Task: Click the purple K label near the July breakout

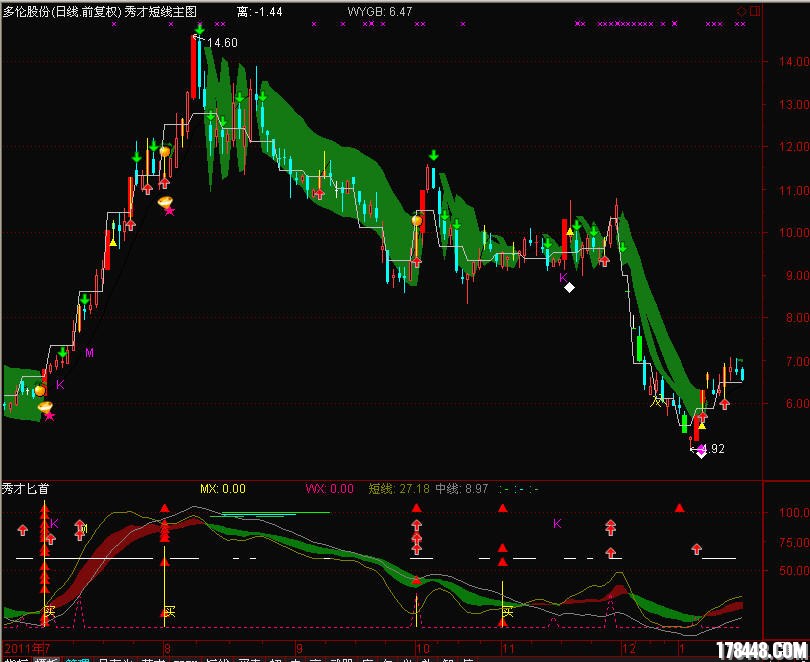Action: coord(60,385)
